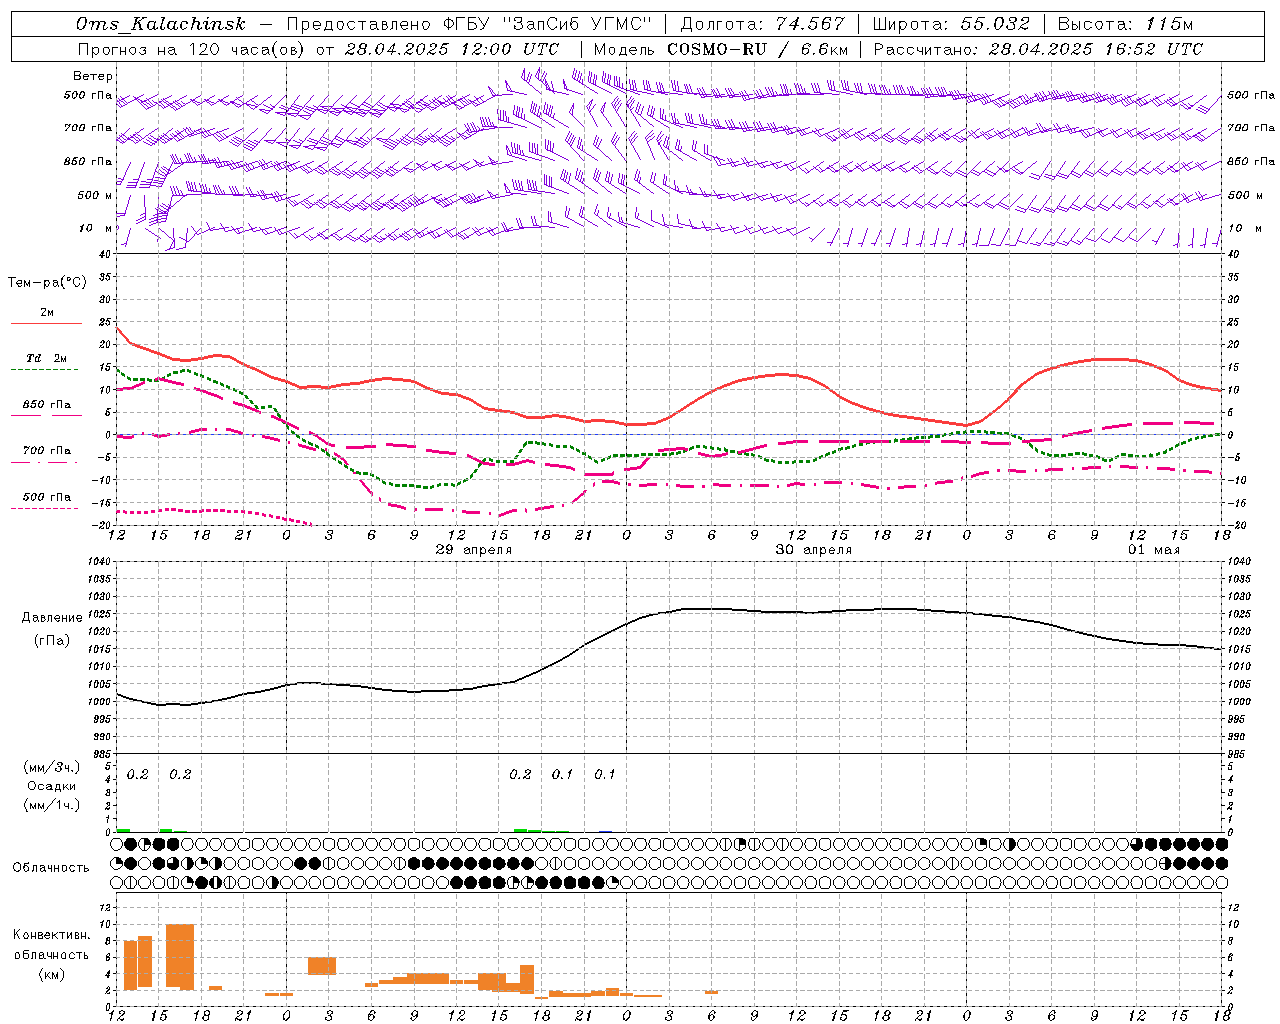Click the tallest orange convective cloud bar
1280x1024 pixels.
tap(180, 957)
